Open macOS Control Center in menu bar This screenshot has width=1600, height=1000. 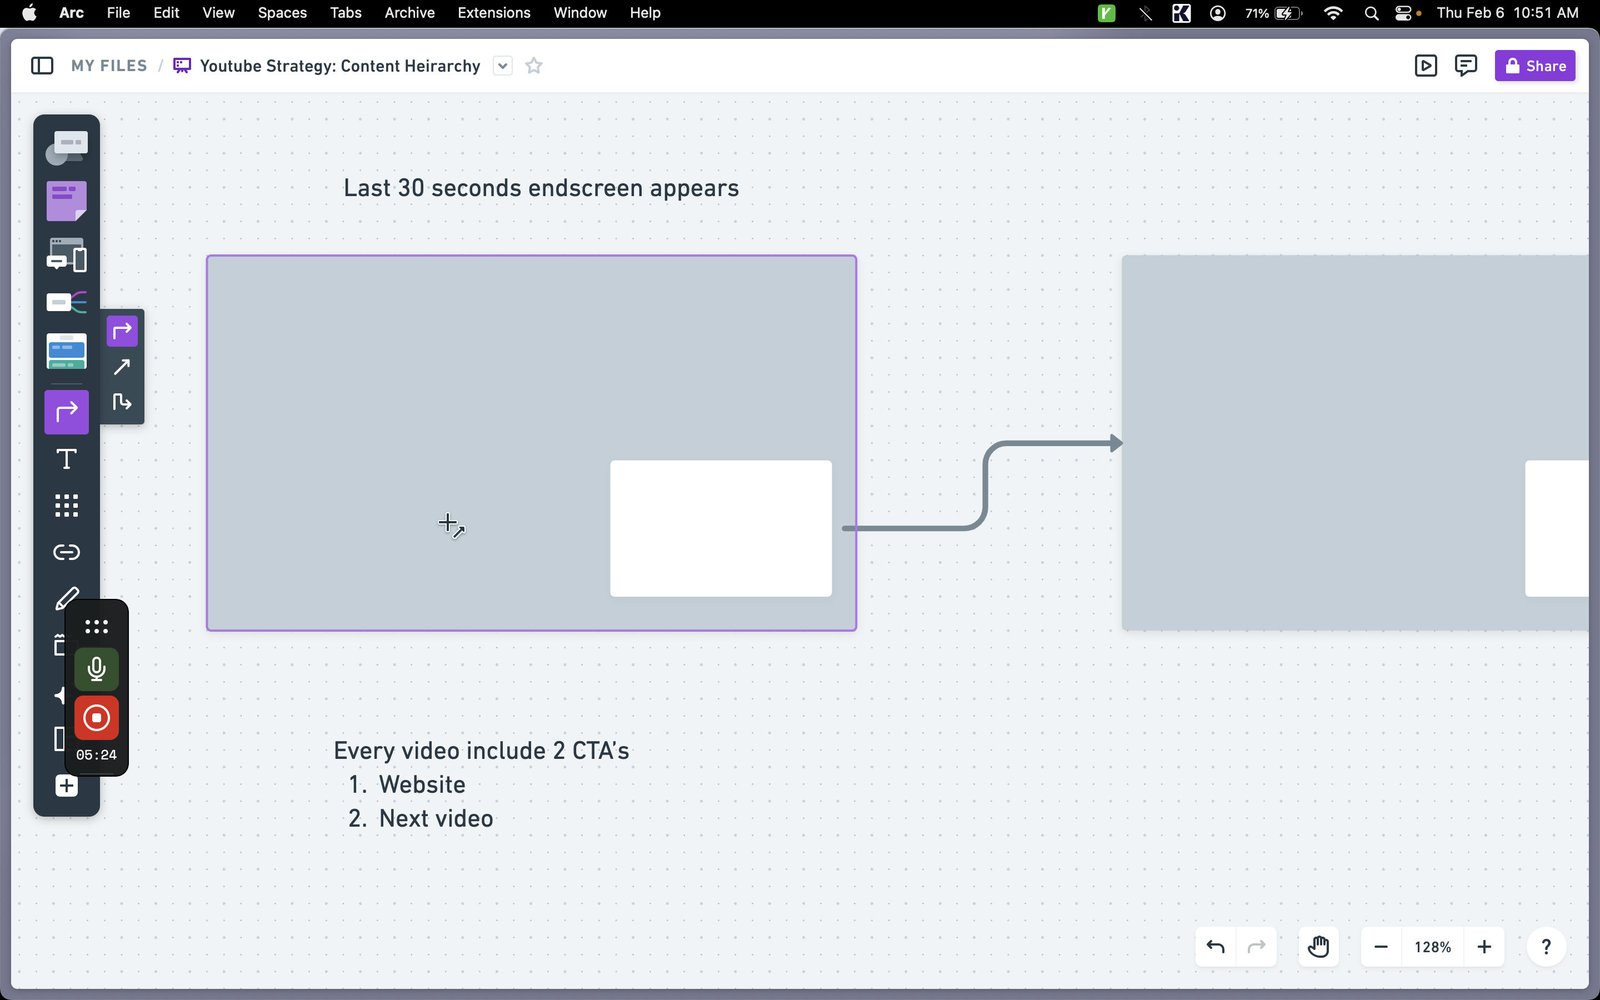pyautogui.click(x=1404, y=13)
